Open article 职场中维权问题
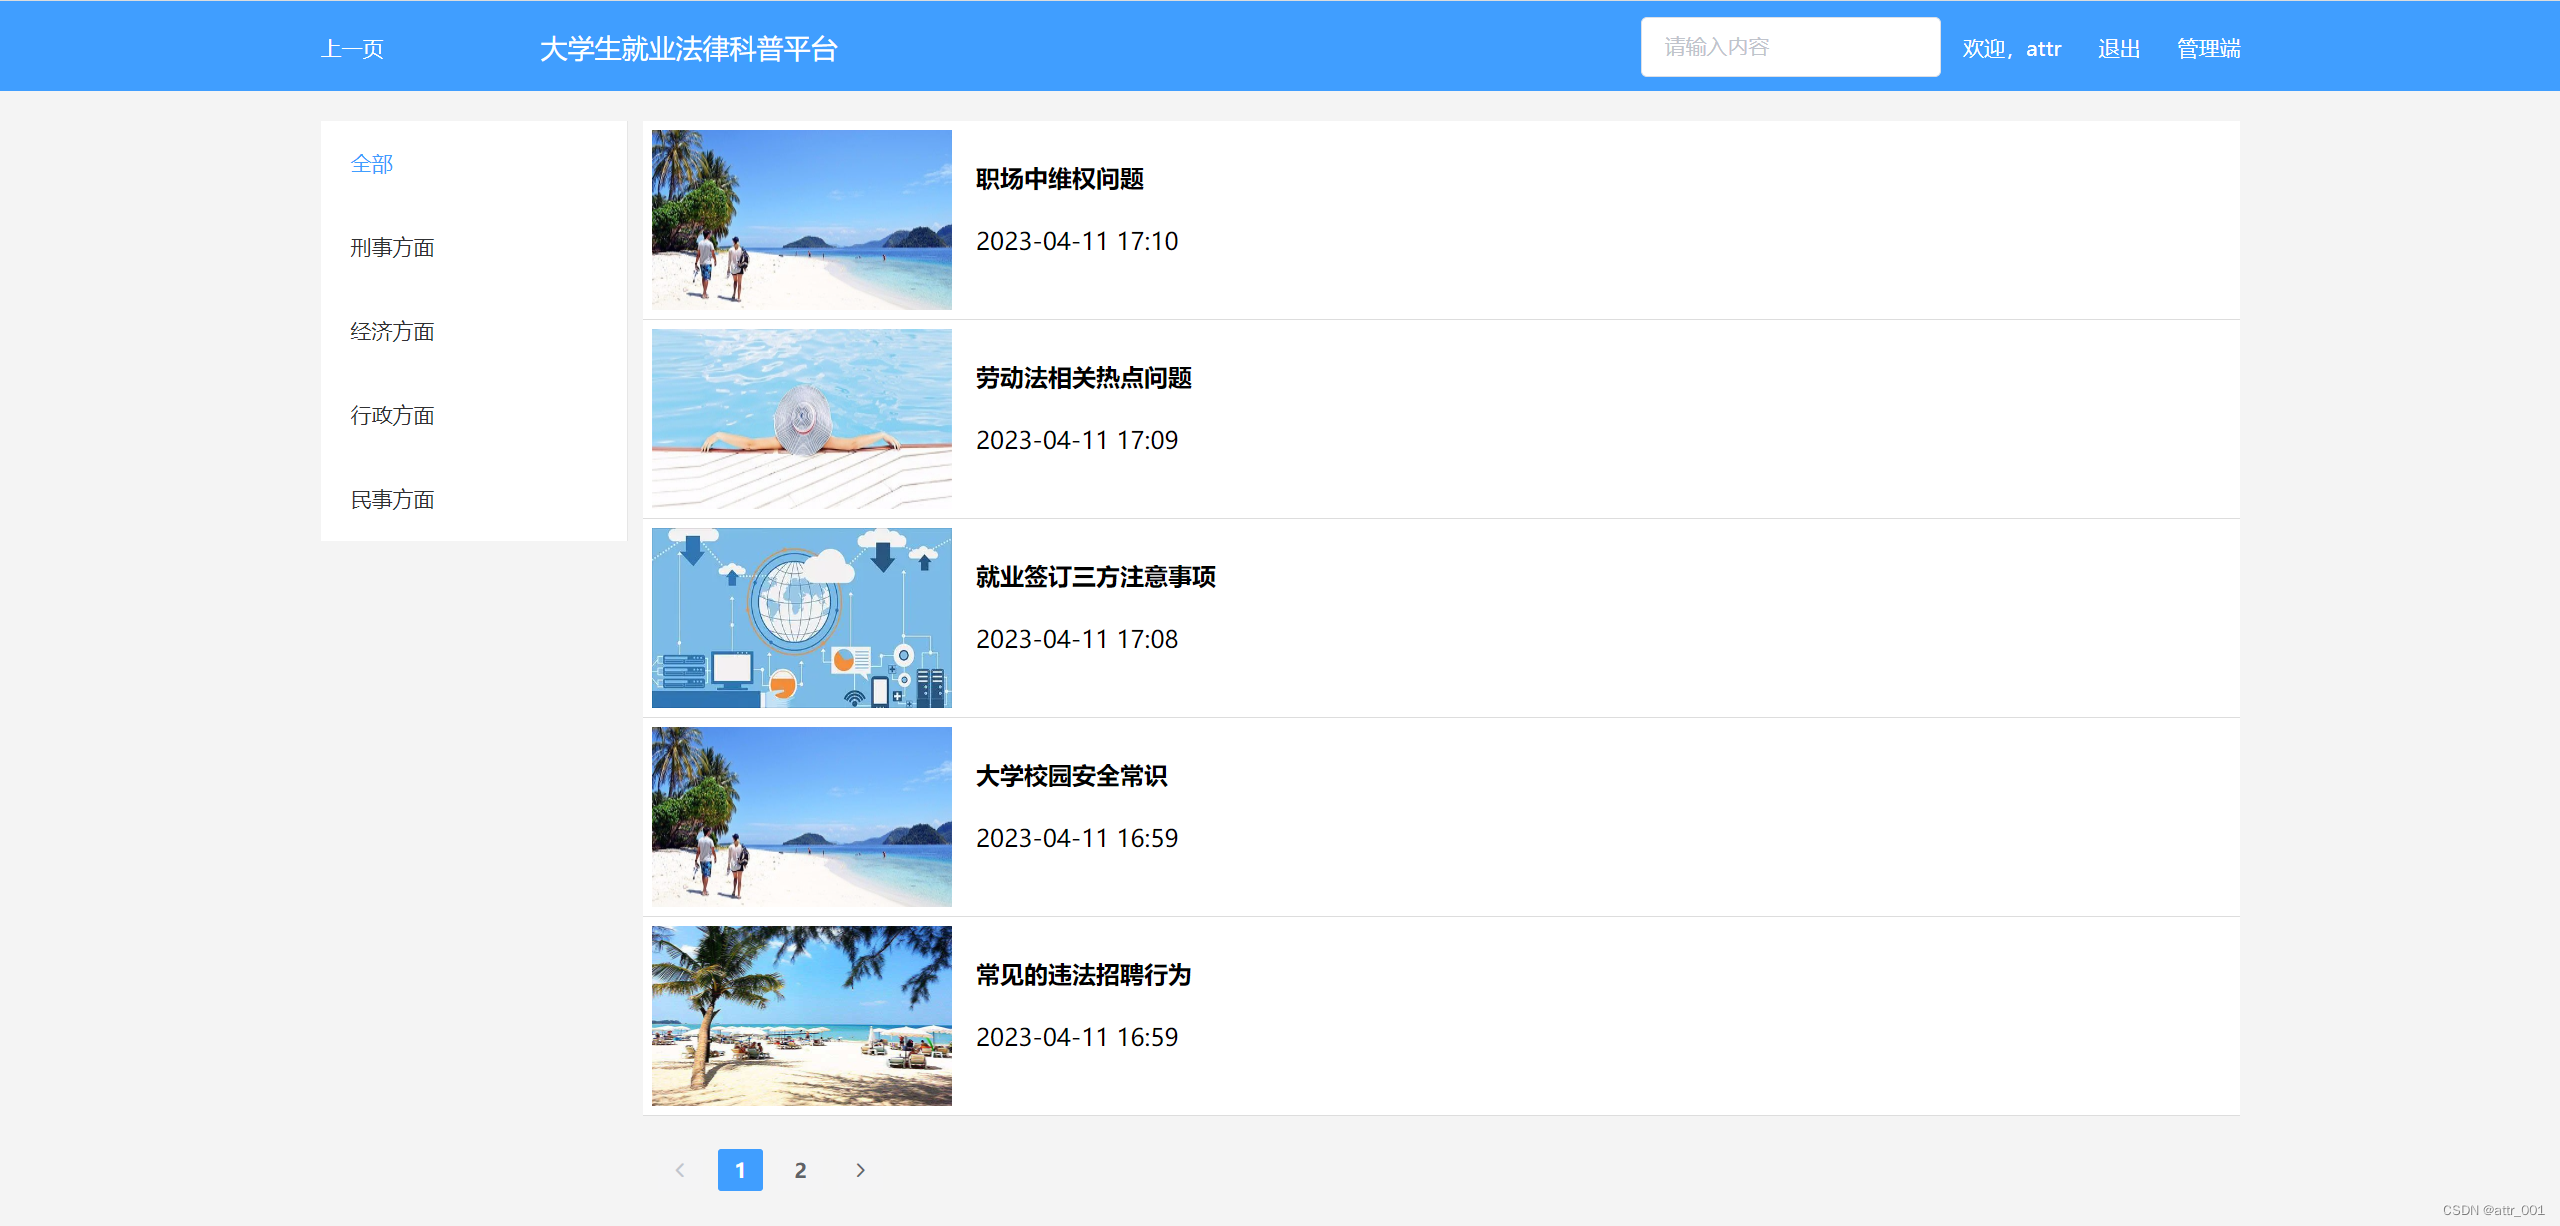The height and width of the screenshot is (1226, 2560). click(1060, 179)
